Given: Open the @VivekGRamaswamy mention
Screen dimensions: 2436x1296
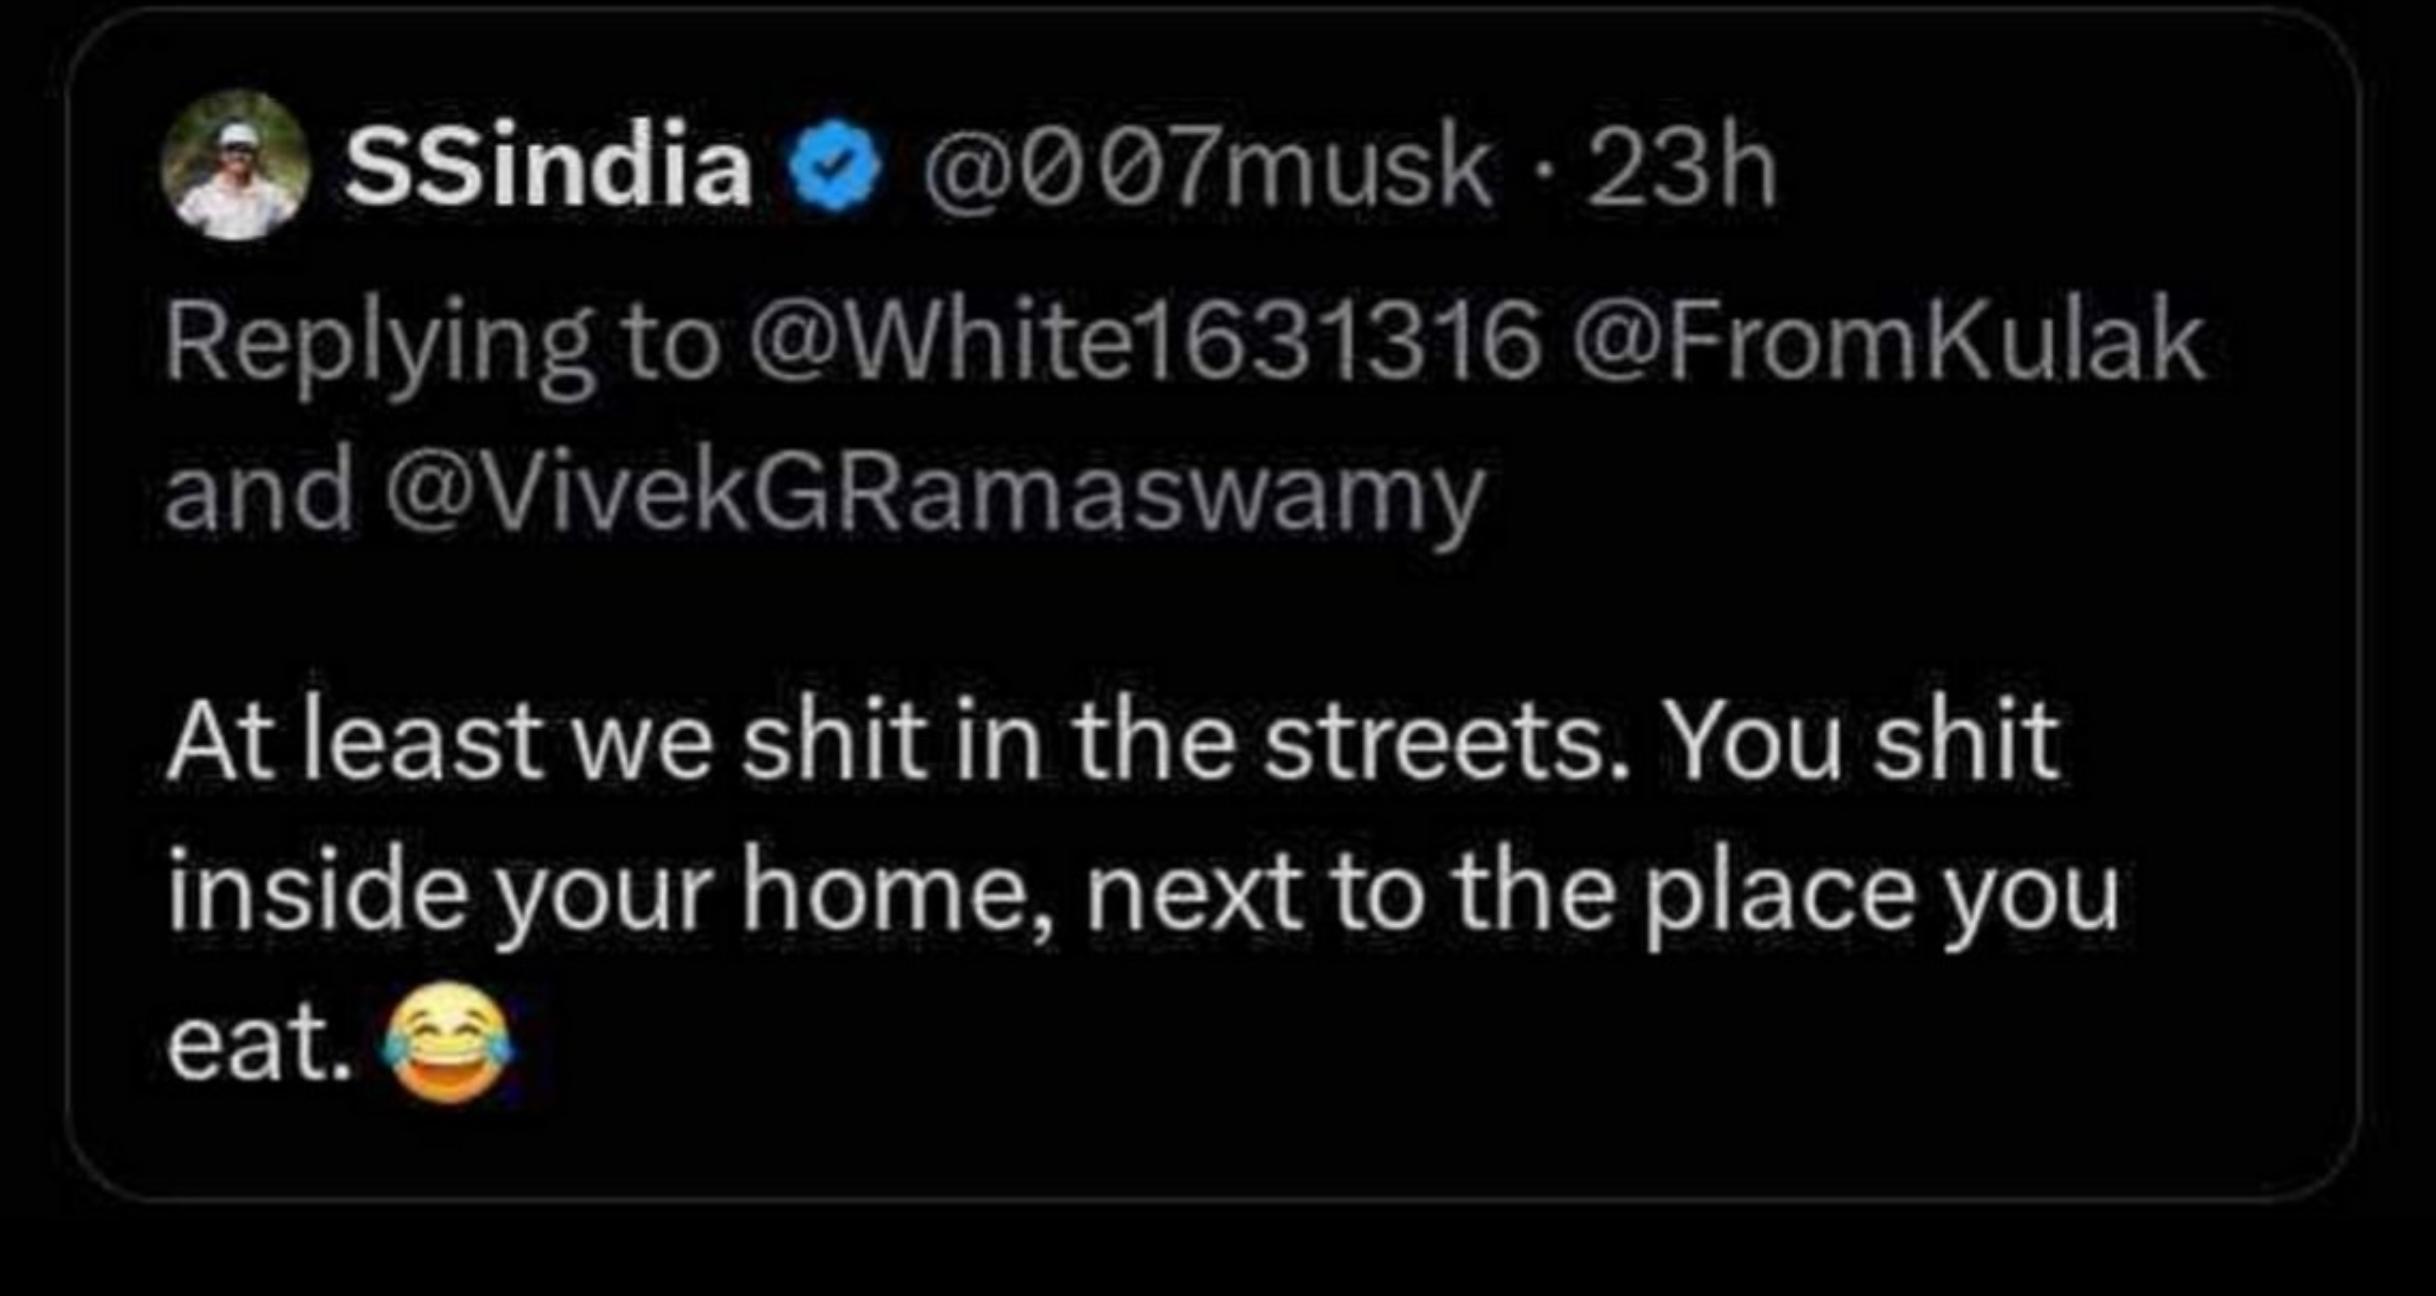Looking at the screenshot, I should (x=934, y=494).
